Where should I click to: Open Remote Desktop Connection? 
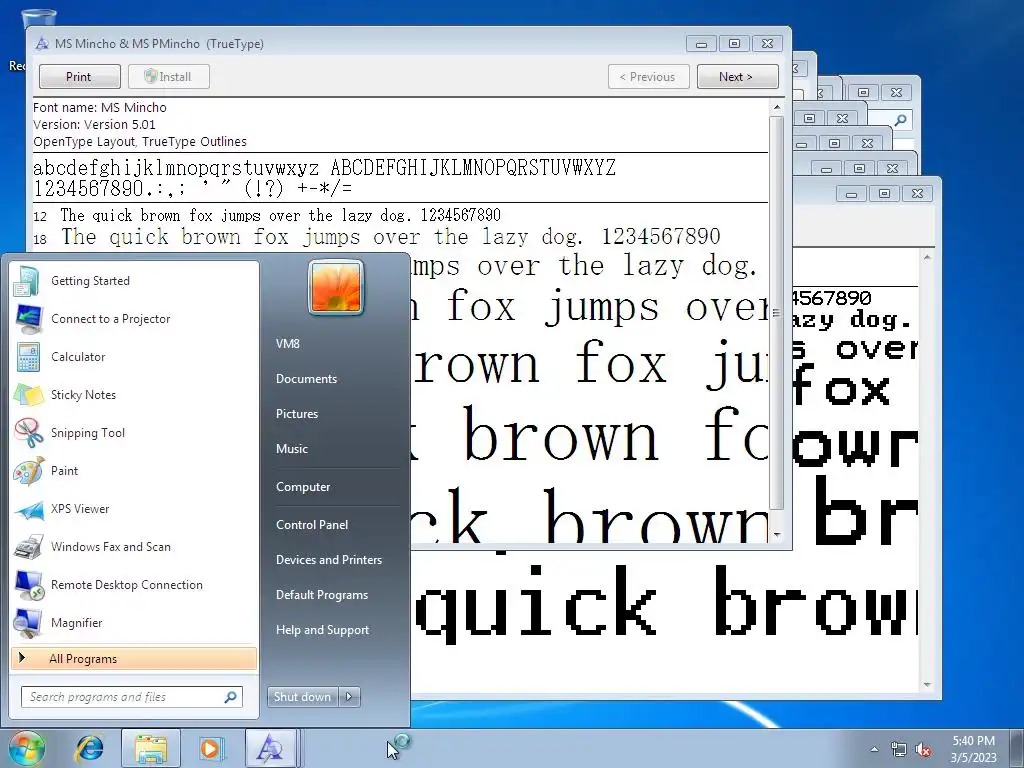135,584
